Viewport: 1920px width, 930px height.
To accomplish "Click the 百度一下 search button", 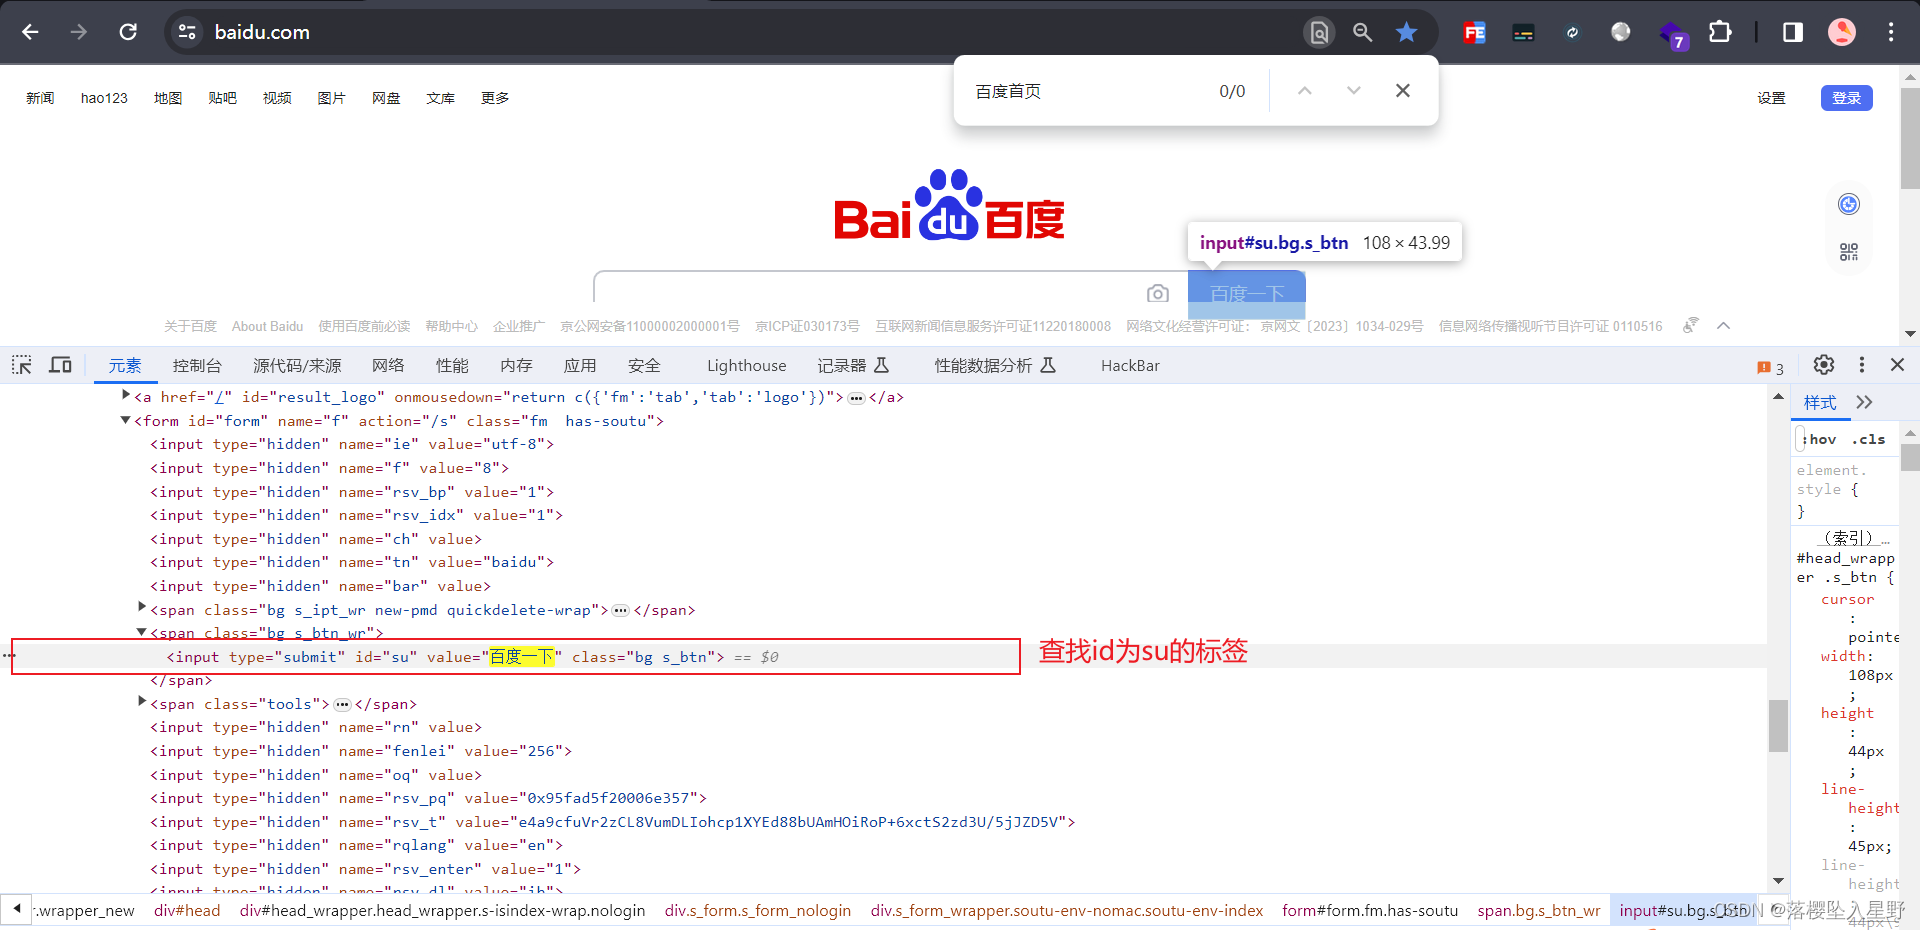I will click(1247, 293).
